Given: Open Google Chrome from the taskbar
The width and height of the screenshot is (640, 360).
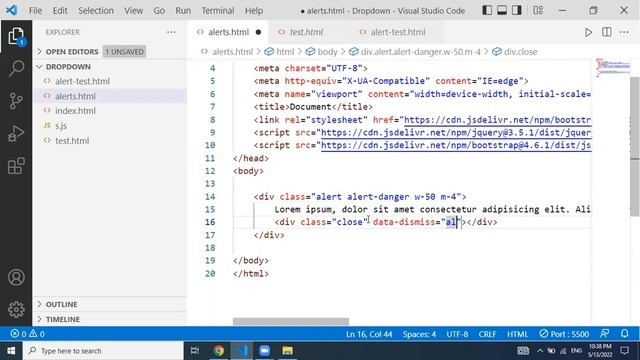Looking at the screenshot, I should pyautogui.click(x=218, y=351).
